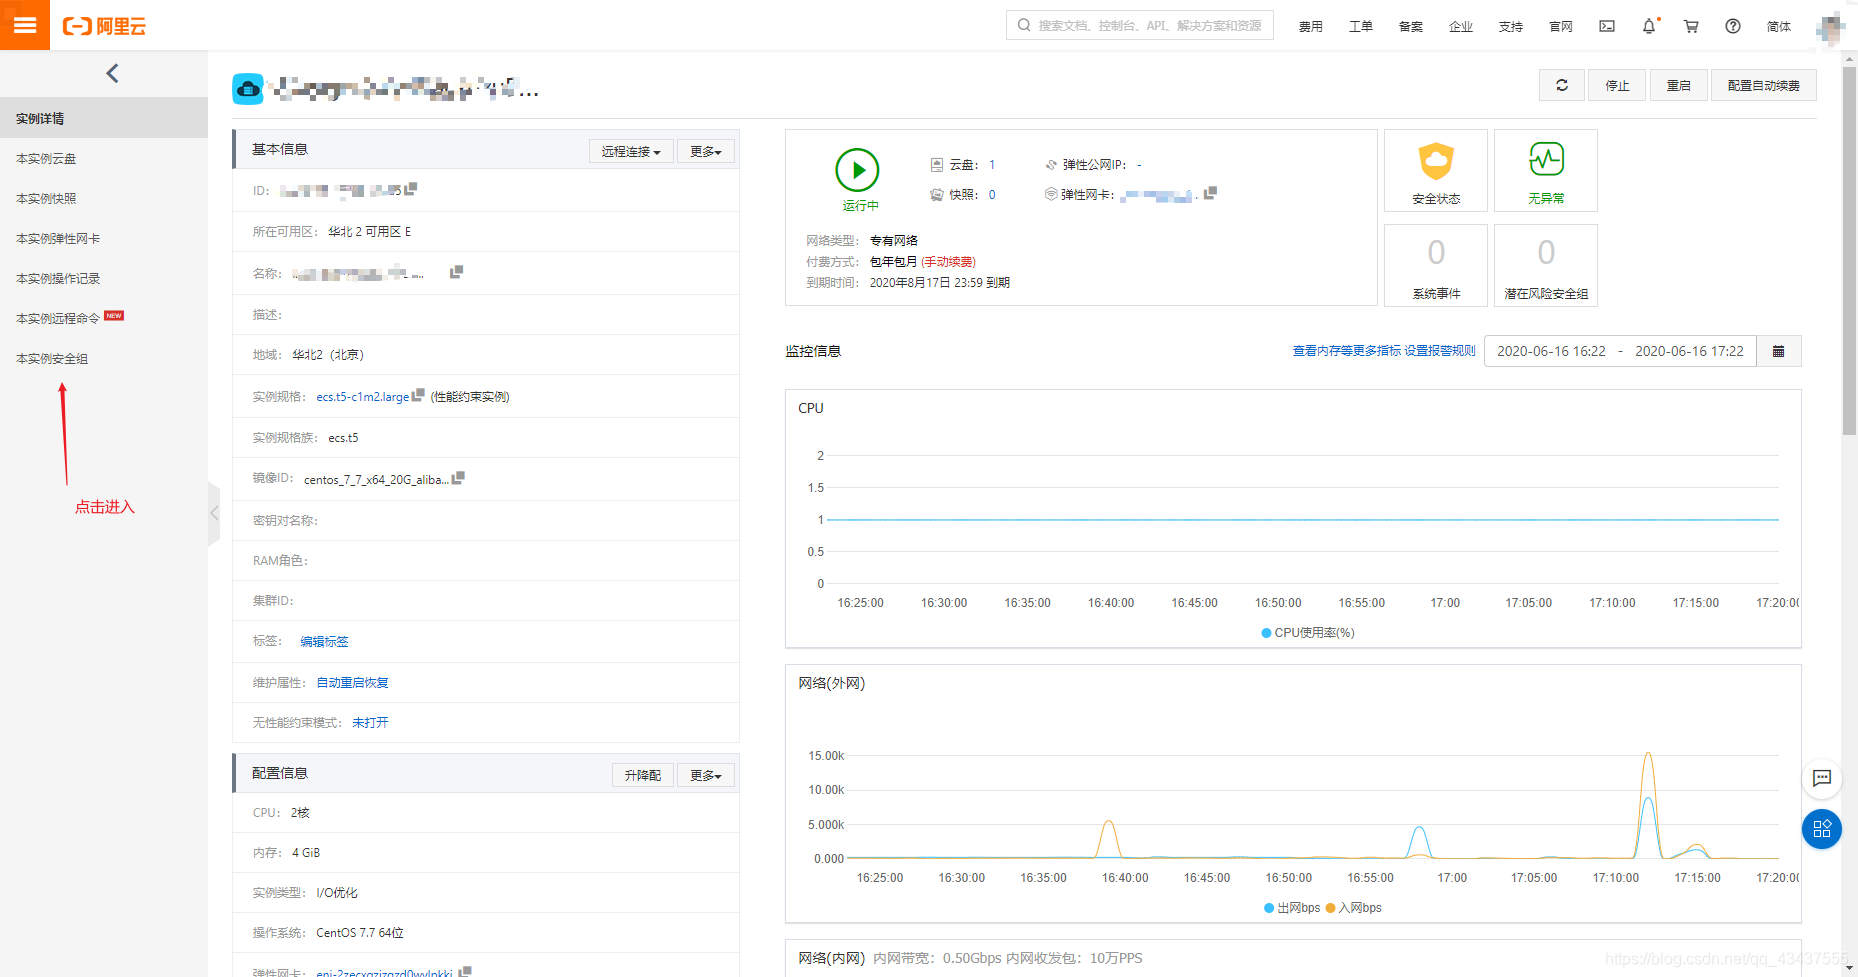Click the top search box

1140,25
